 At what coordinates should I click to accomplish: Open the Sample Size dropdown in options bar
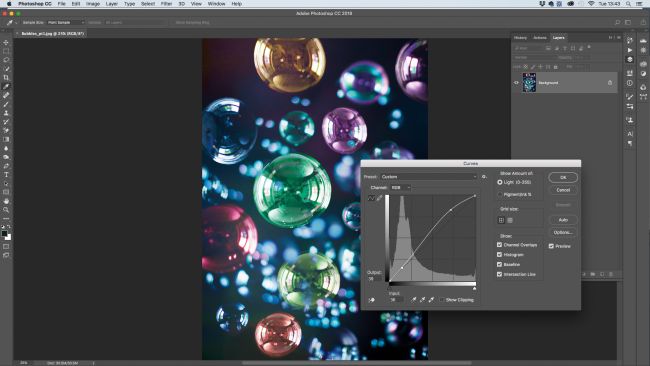(65, 22)
